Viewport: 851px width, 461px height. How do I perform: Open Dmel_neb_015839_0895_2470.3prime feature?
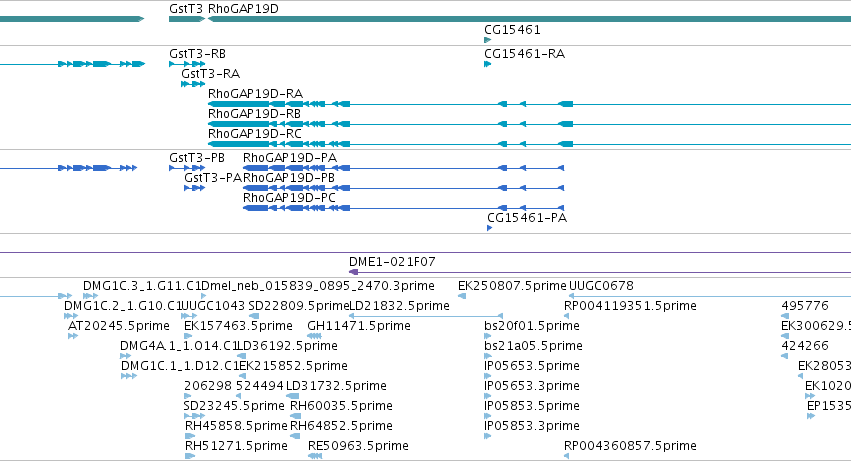tap(318, 286)
